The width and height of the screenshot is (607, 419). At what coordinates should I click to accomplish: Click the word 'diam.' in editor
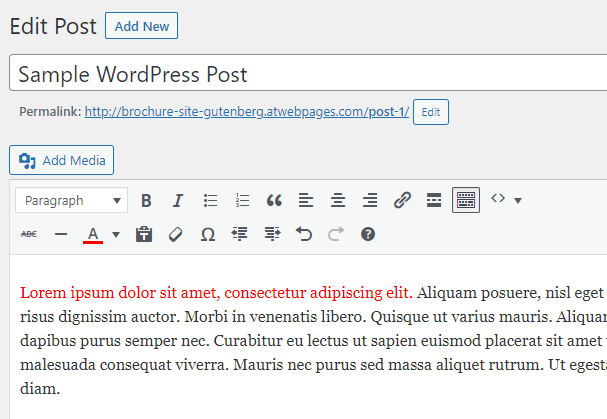click(40, 388)
